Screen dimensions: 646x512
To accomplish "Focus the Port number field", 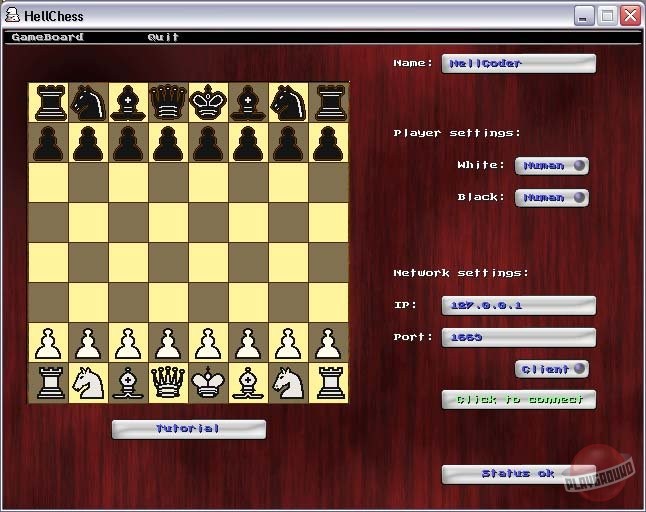I will [x=518, y=337].
